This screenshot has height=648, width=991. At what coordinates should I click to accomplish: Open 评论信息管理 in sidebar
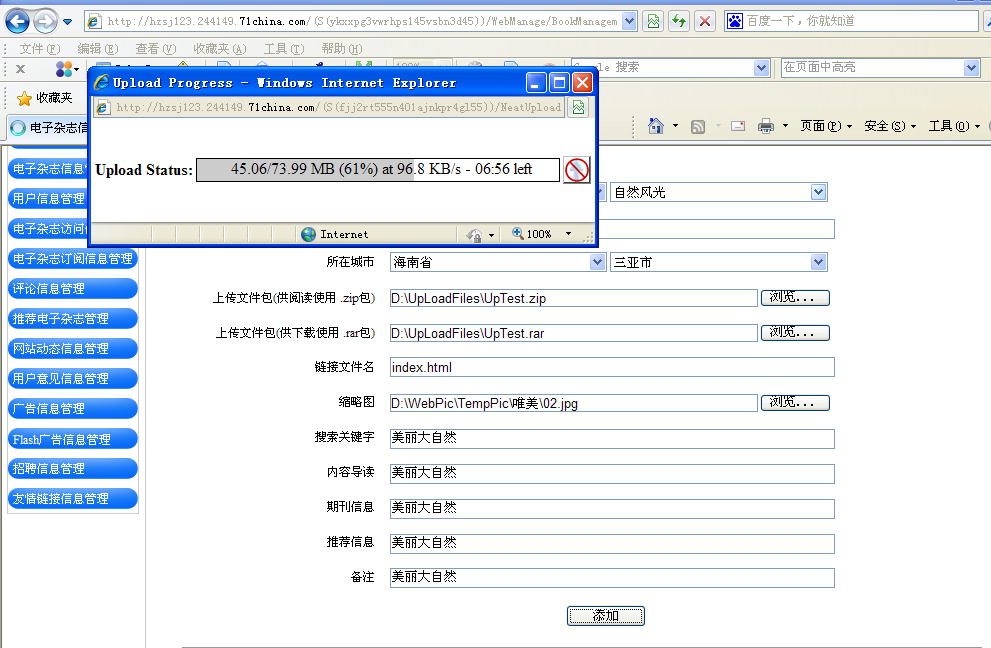(73, 288)
